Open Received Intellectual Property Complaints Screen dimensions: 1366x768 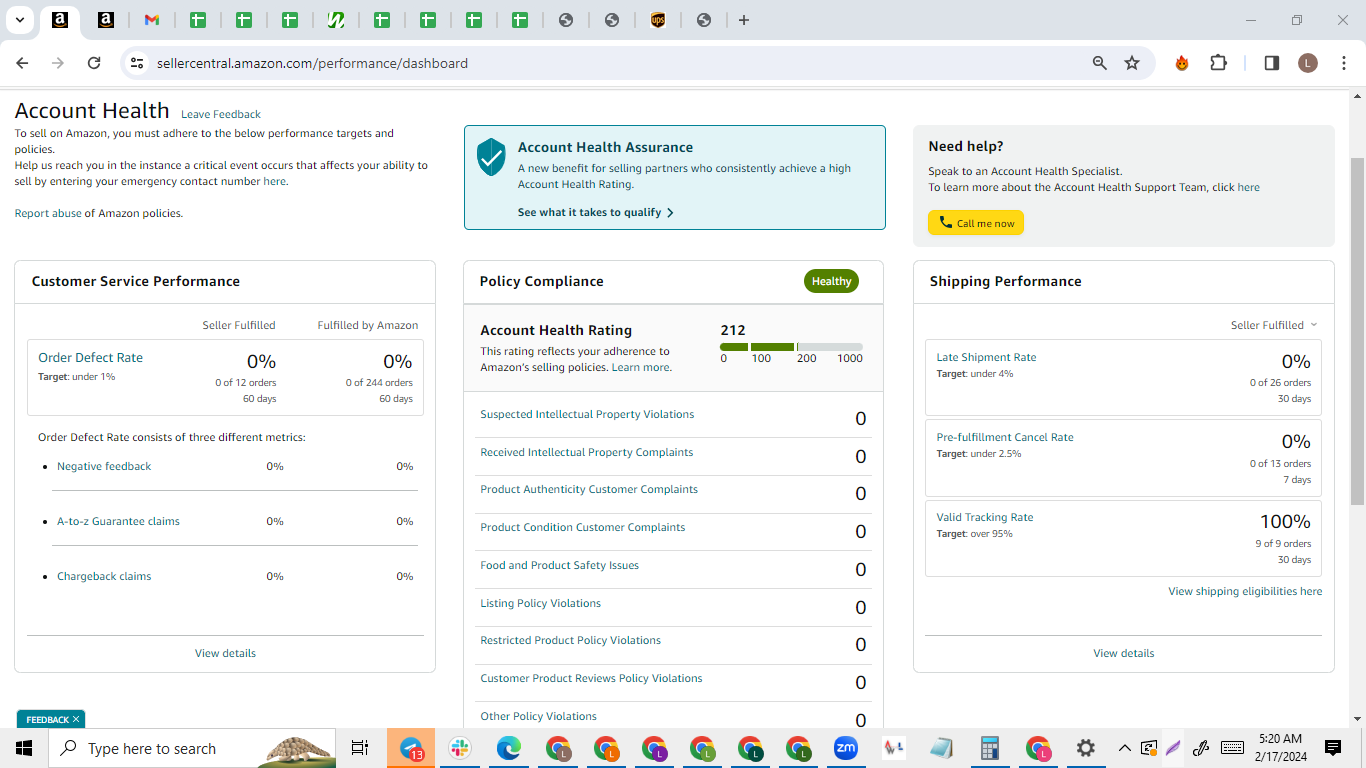(x=586, y=452)
